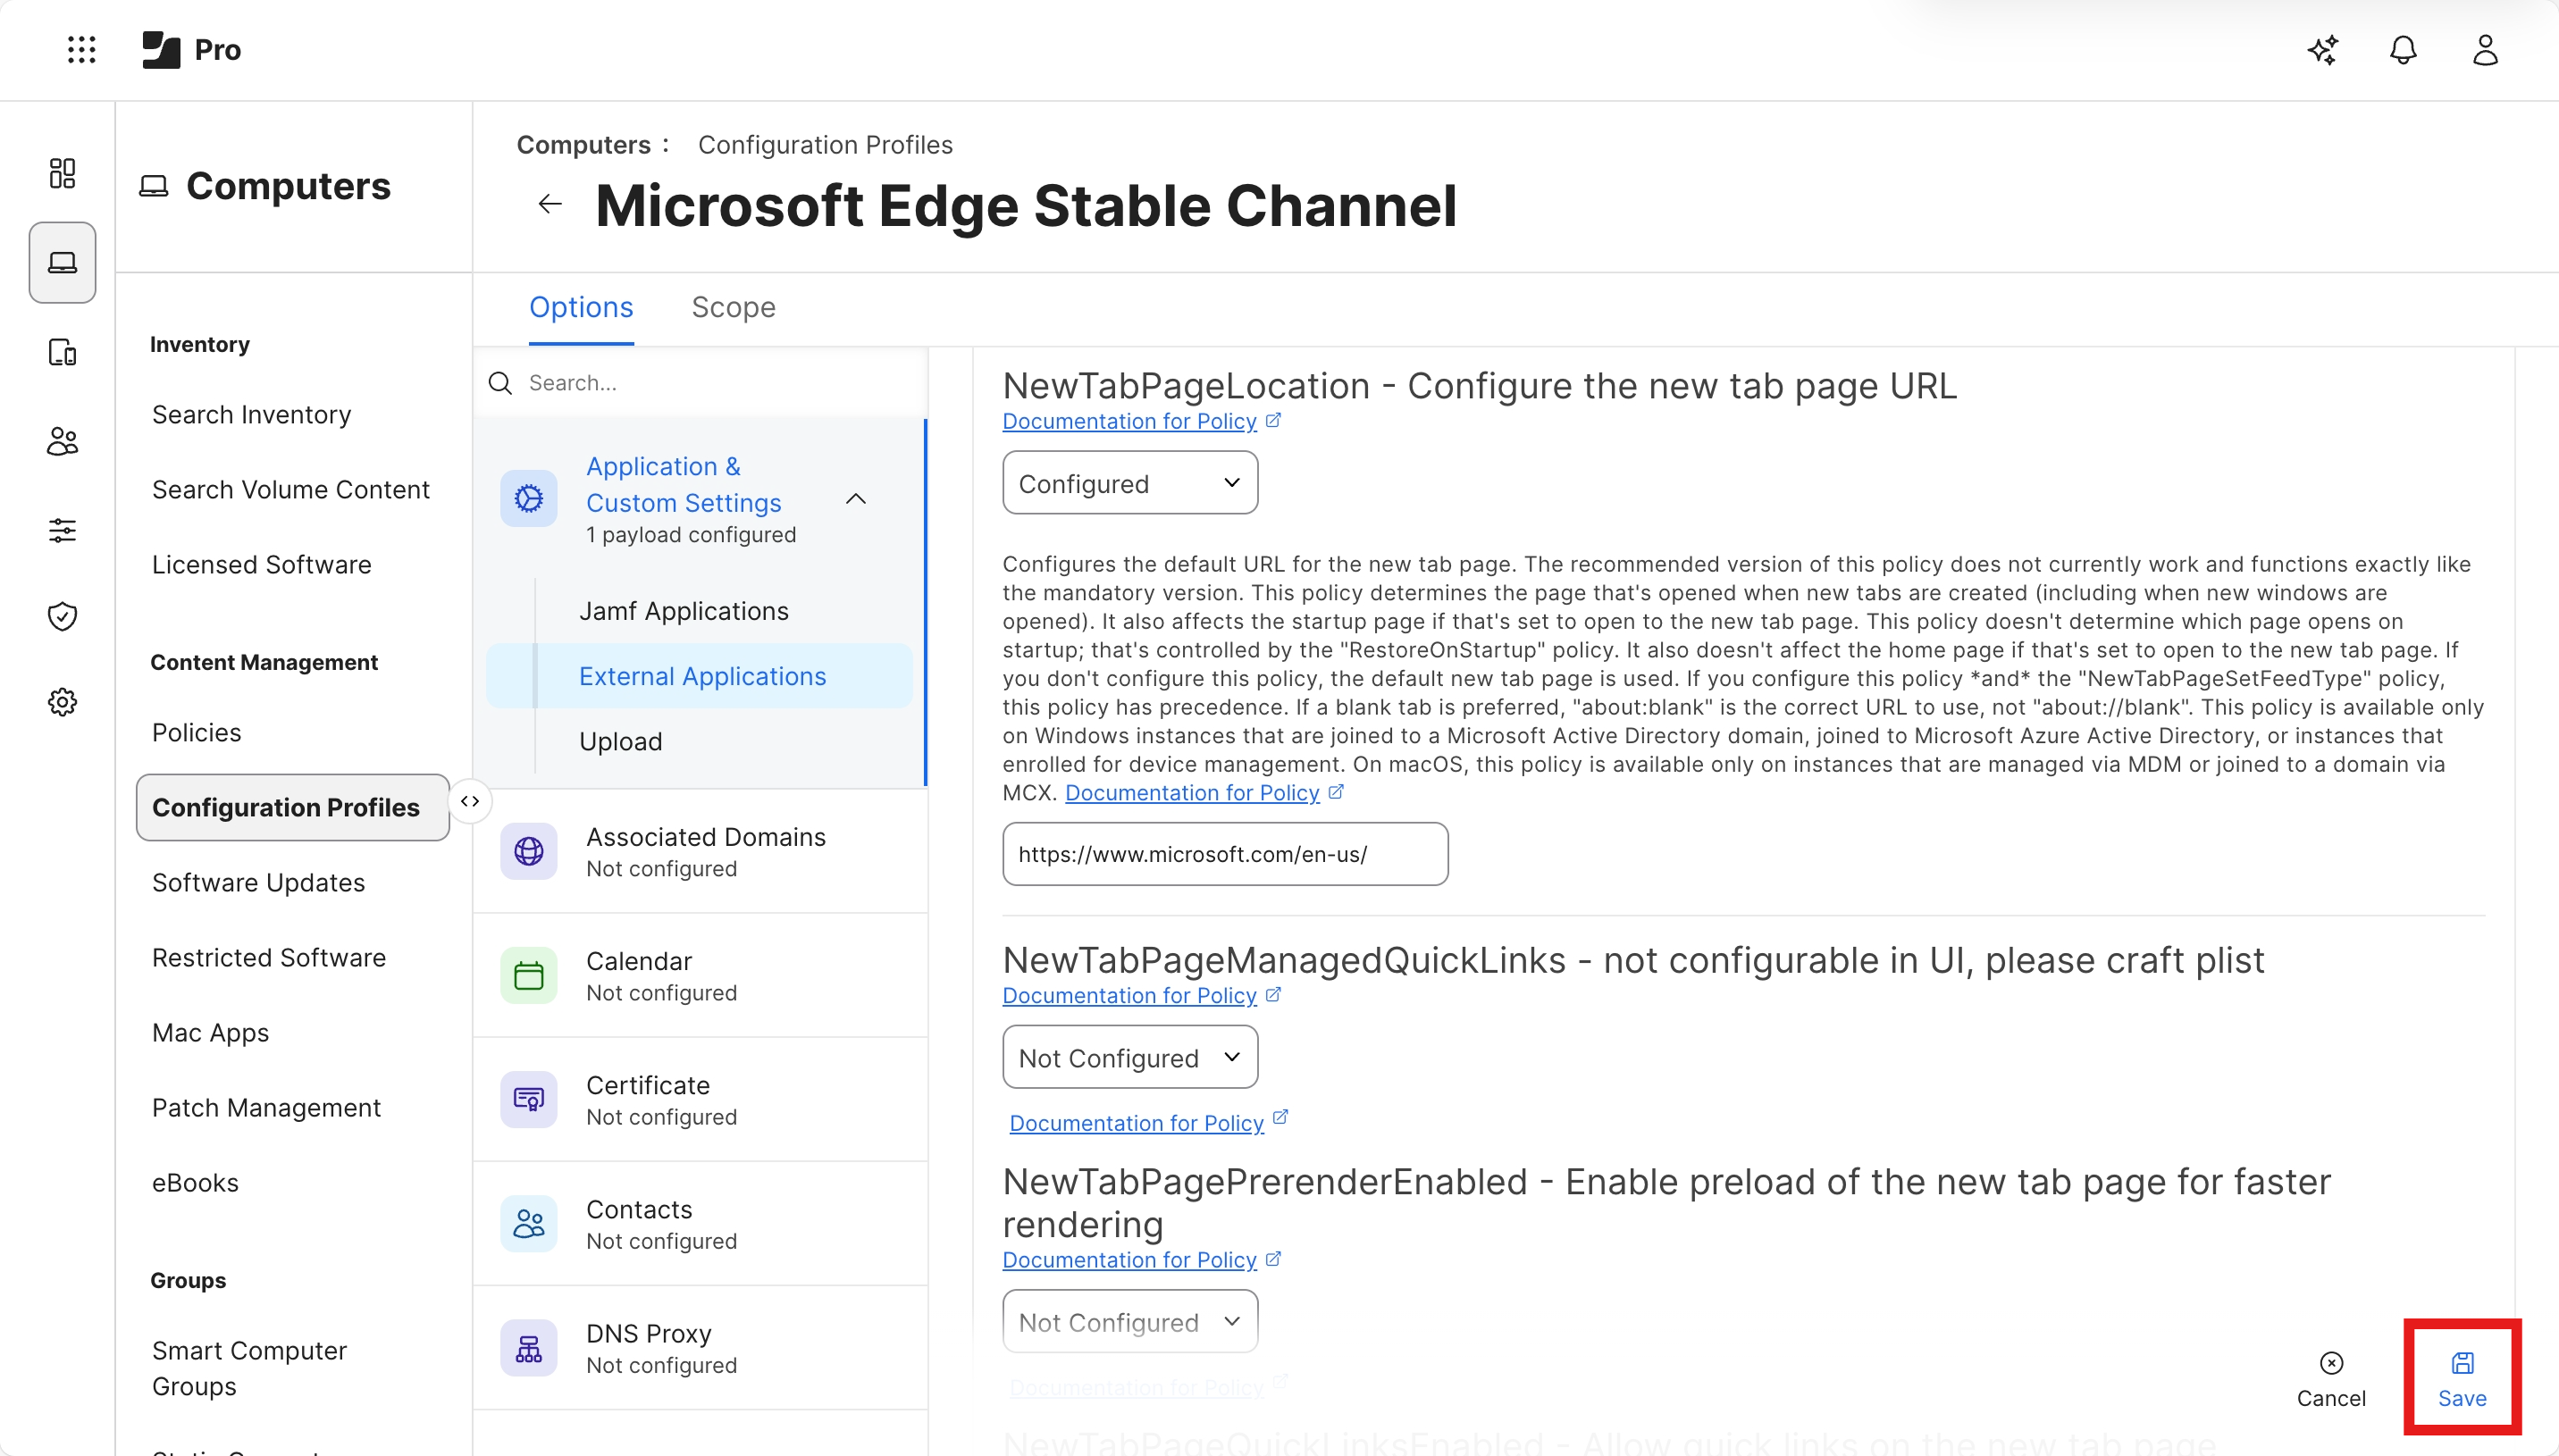
Task: Select the Upload sub-item
Action: click(x=621, y=742)
